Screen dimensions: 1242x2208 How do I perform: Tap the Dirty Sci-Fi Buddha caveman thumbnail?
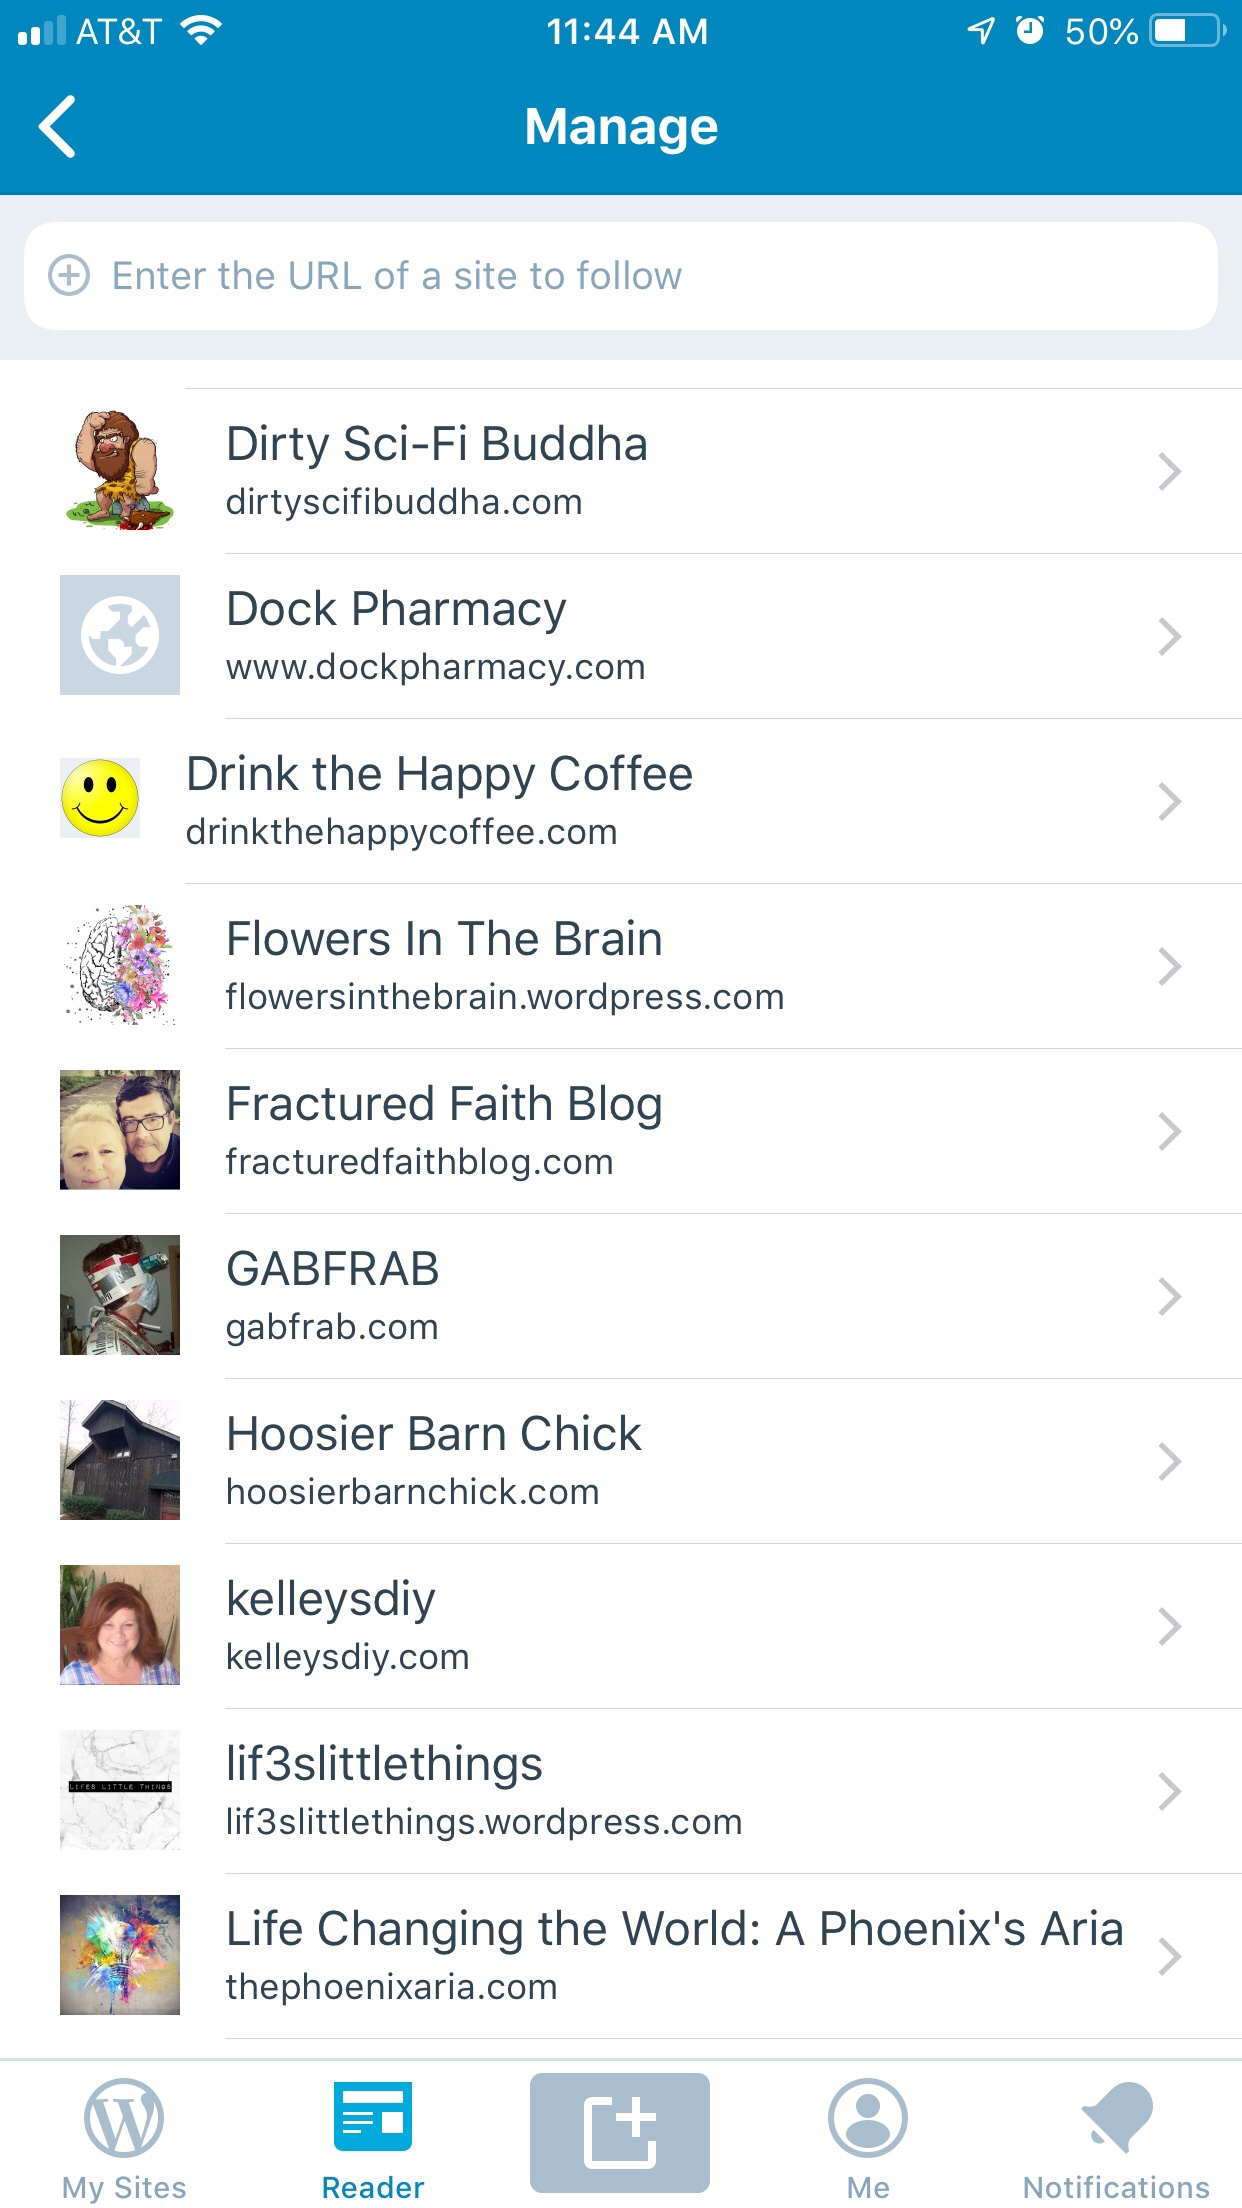(120, 470)
